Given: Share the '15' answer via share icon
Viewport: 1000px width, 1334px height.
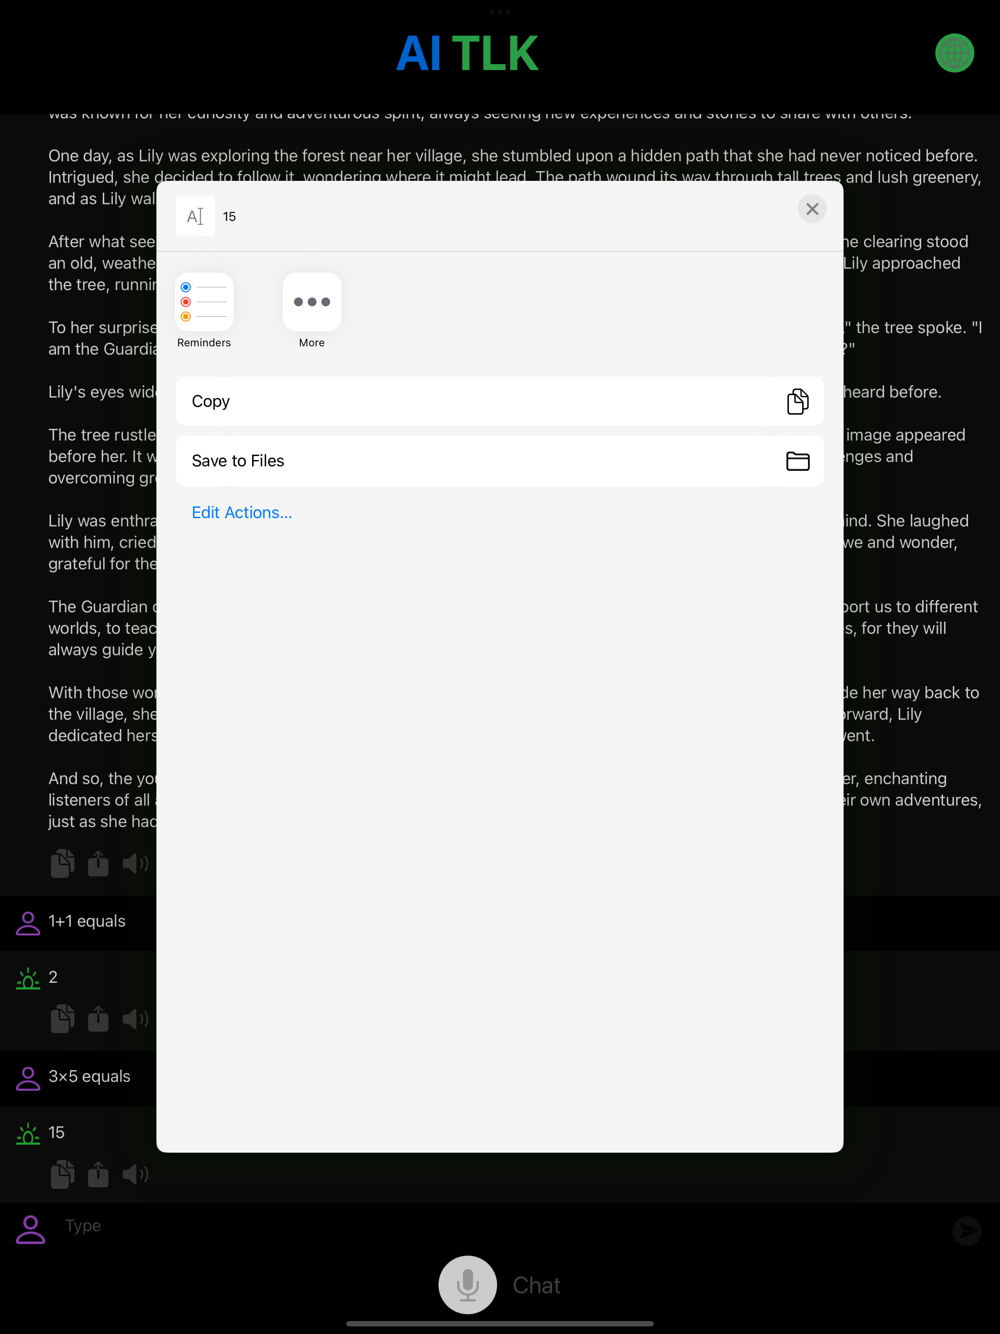Looking at the screenshot, I should click(x=98, y=1174).
